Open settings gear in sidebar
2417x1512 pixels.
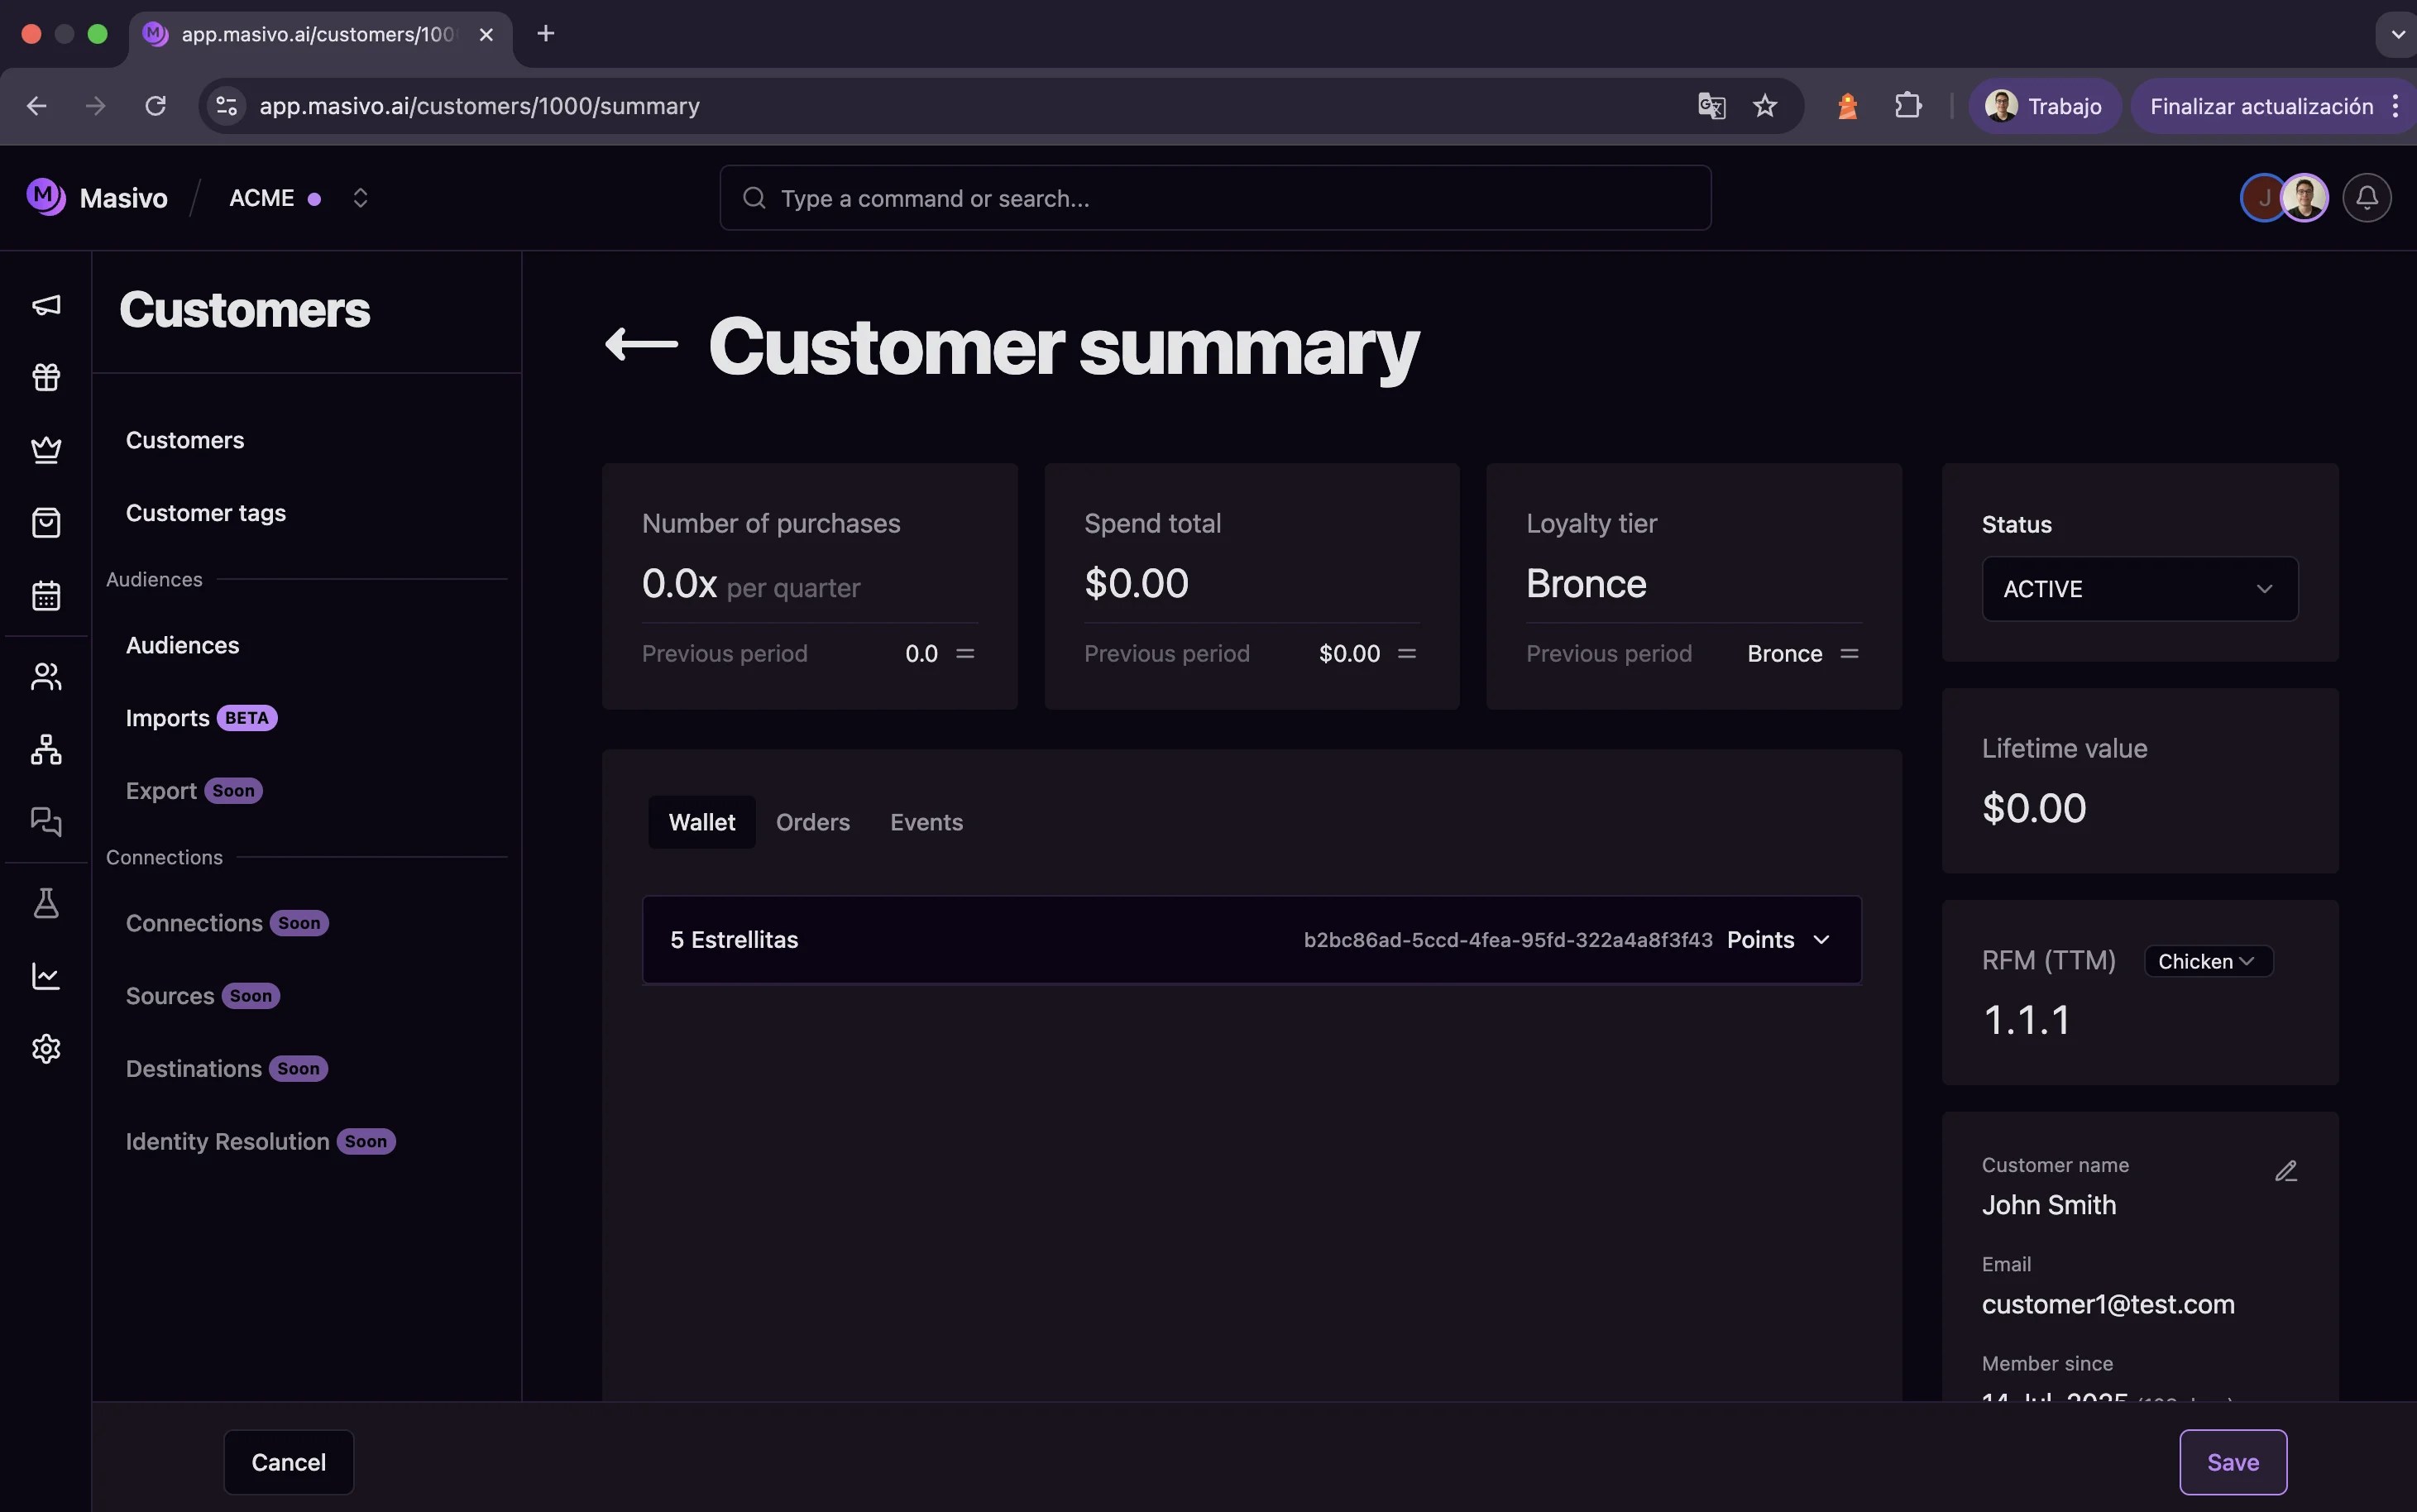[46, 1048]
